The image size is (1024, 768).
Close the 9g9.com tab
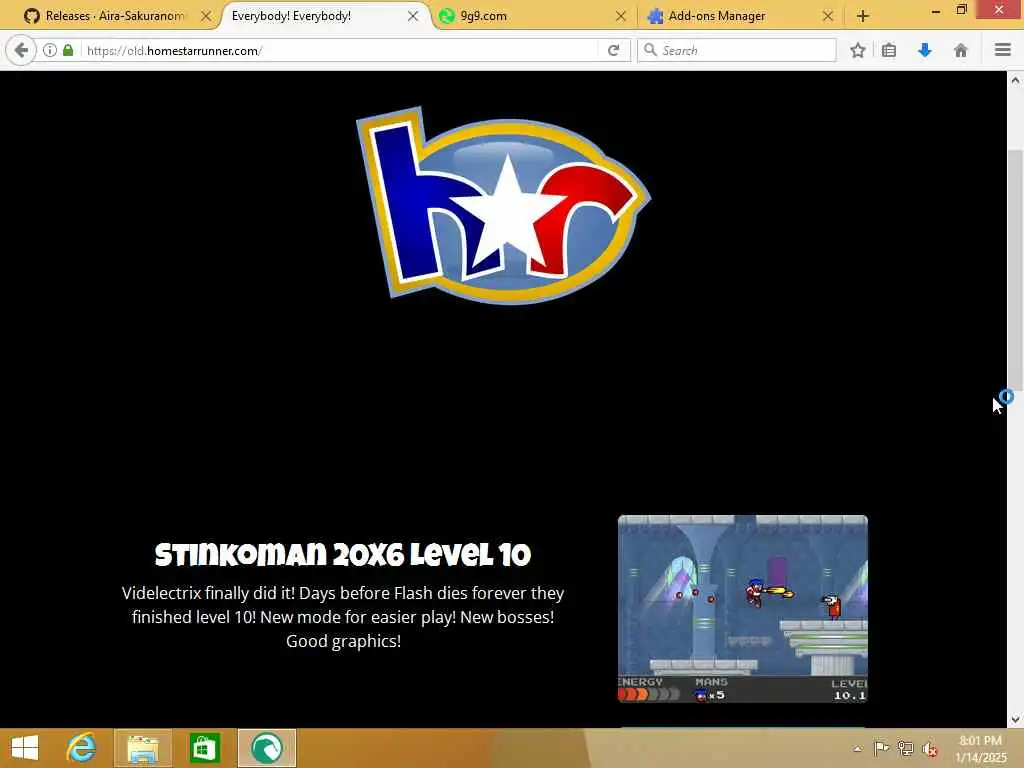click(x=620, y=16)
